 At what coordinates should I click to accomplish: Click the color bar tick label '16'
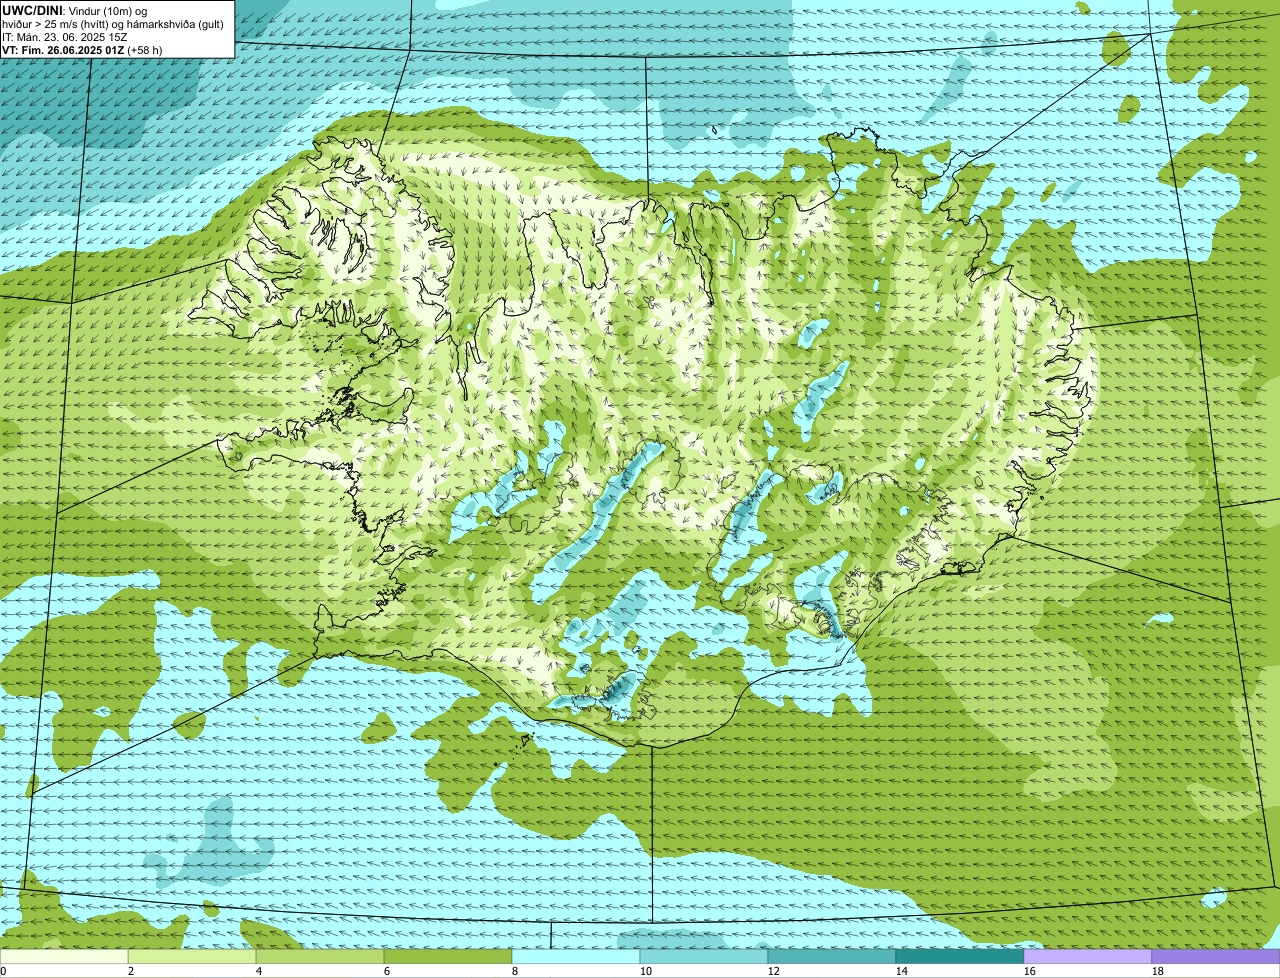1030,971
